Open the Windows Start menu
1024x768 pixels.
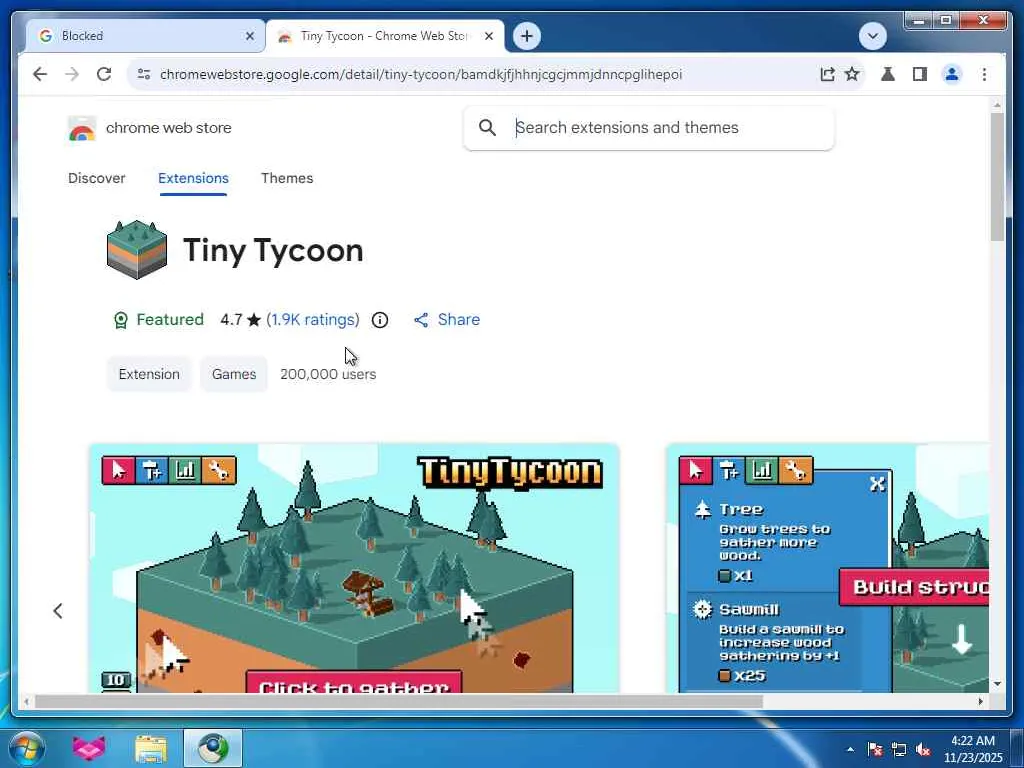point(26,748)
